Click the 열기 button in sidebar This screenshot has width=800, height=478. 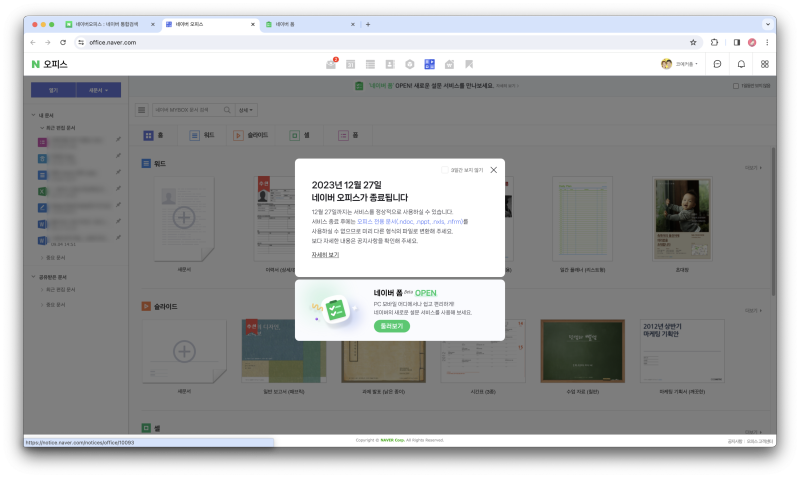54,90
